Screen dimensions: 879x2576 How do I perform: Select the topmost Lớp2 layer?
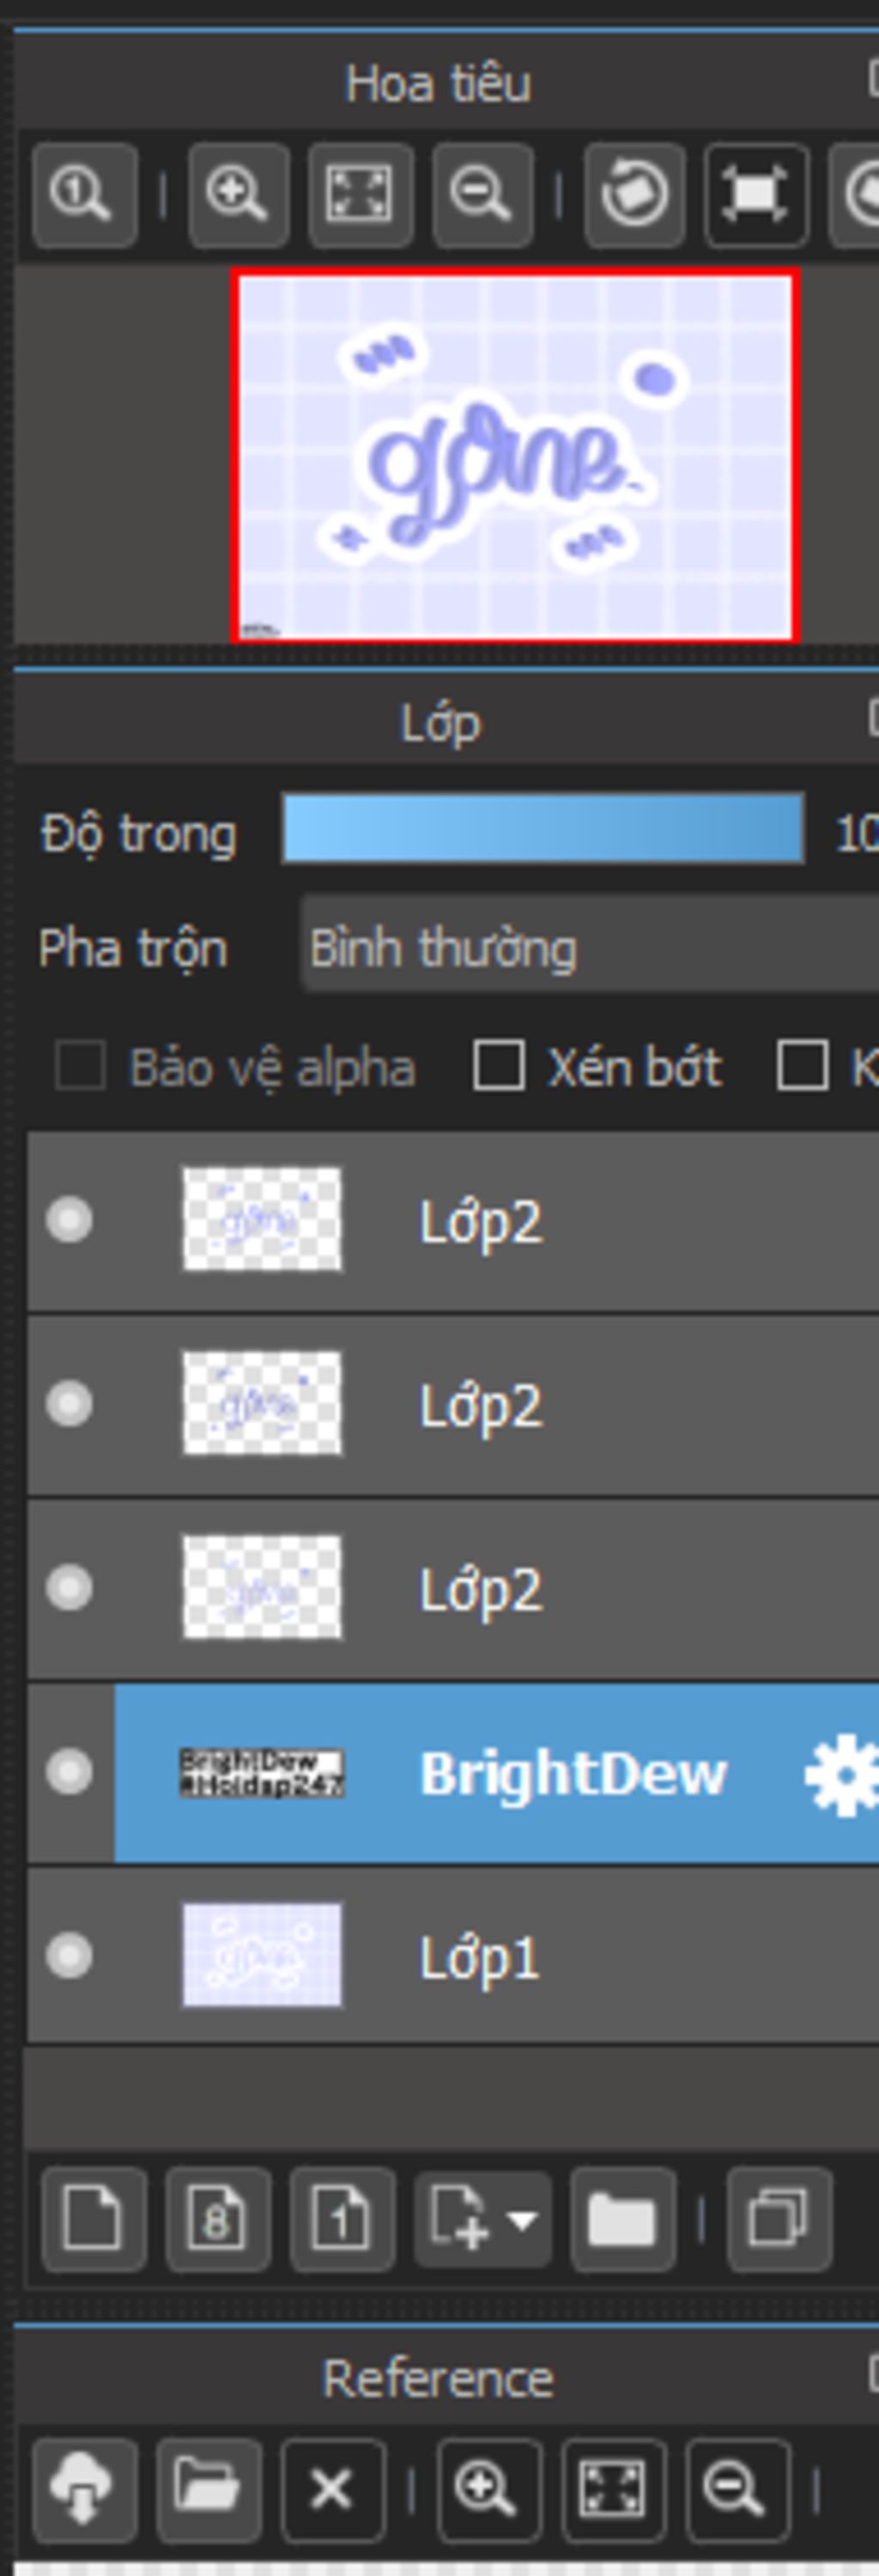(x=453, y=1220)
